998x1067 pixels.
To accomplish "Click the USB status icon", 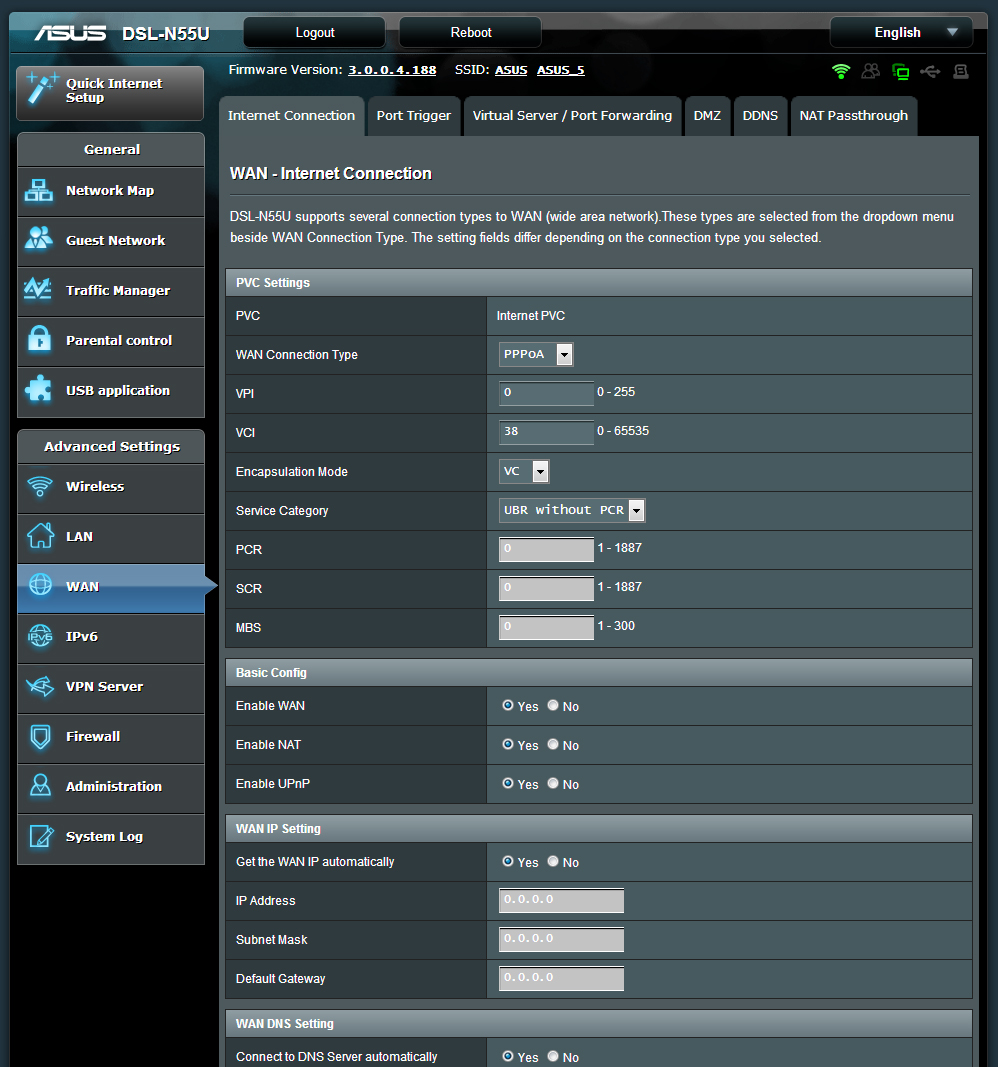I will [x=931, y=71].
